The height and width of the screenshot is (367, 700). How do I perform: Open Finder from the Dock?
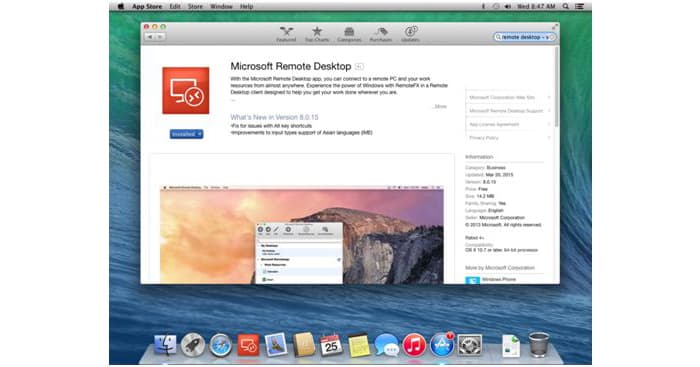coord(165,346)
